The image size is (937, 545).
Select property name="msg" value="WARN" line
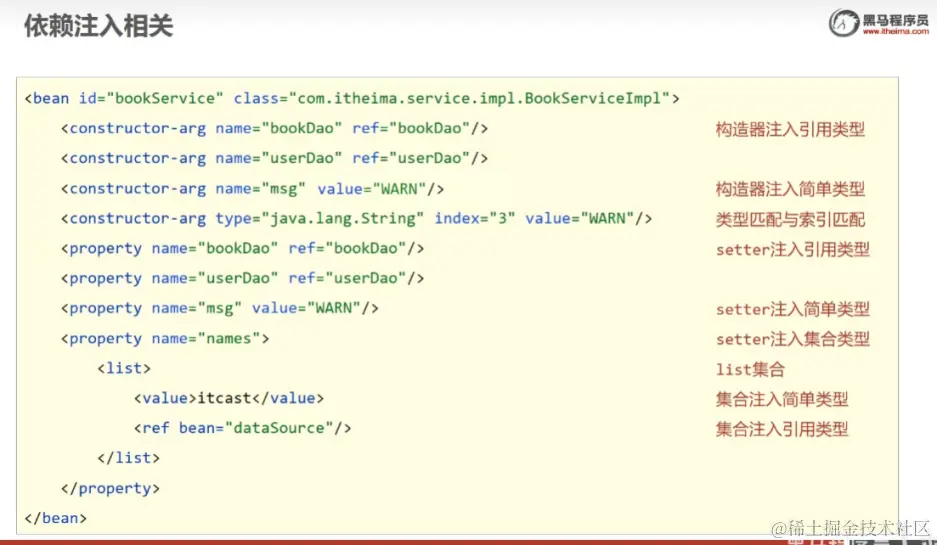[x=219, y=308]
